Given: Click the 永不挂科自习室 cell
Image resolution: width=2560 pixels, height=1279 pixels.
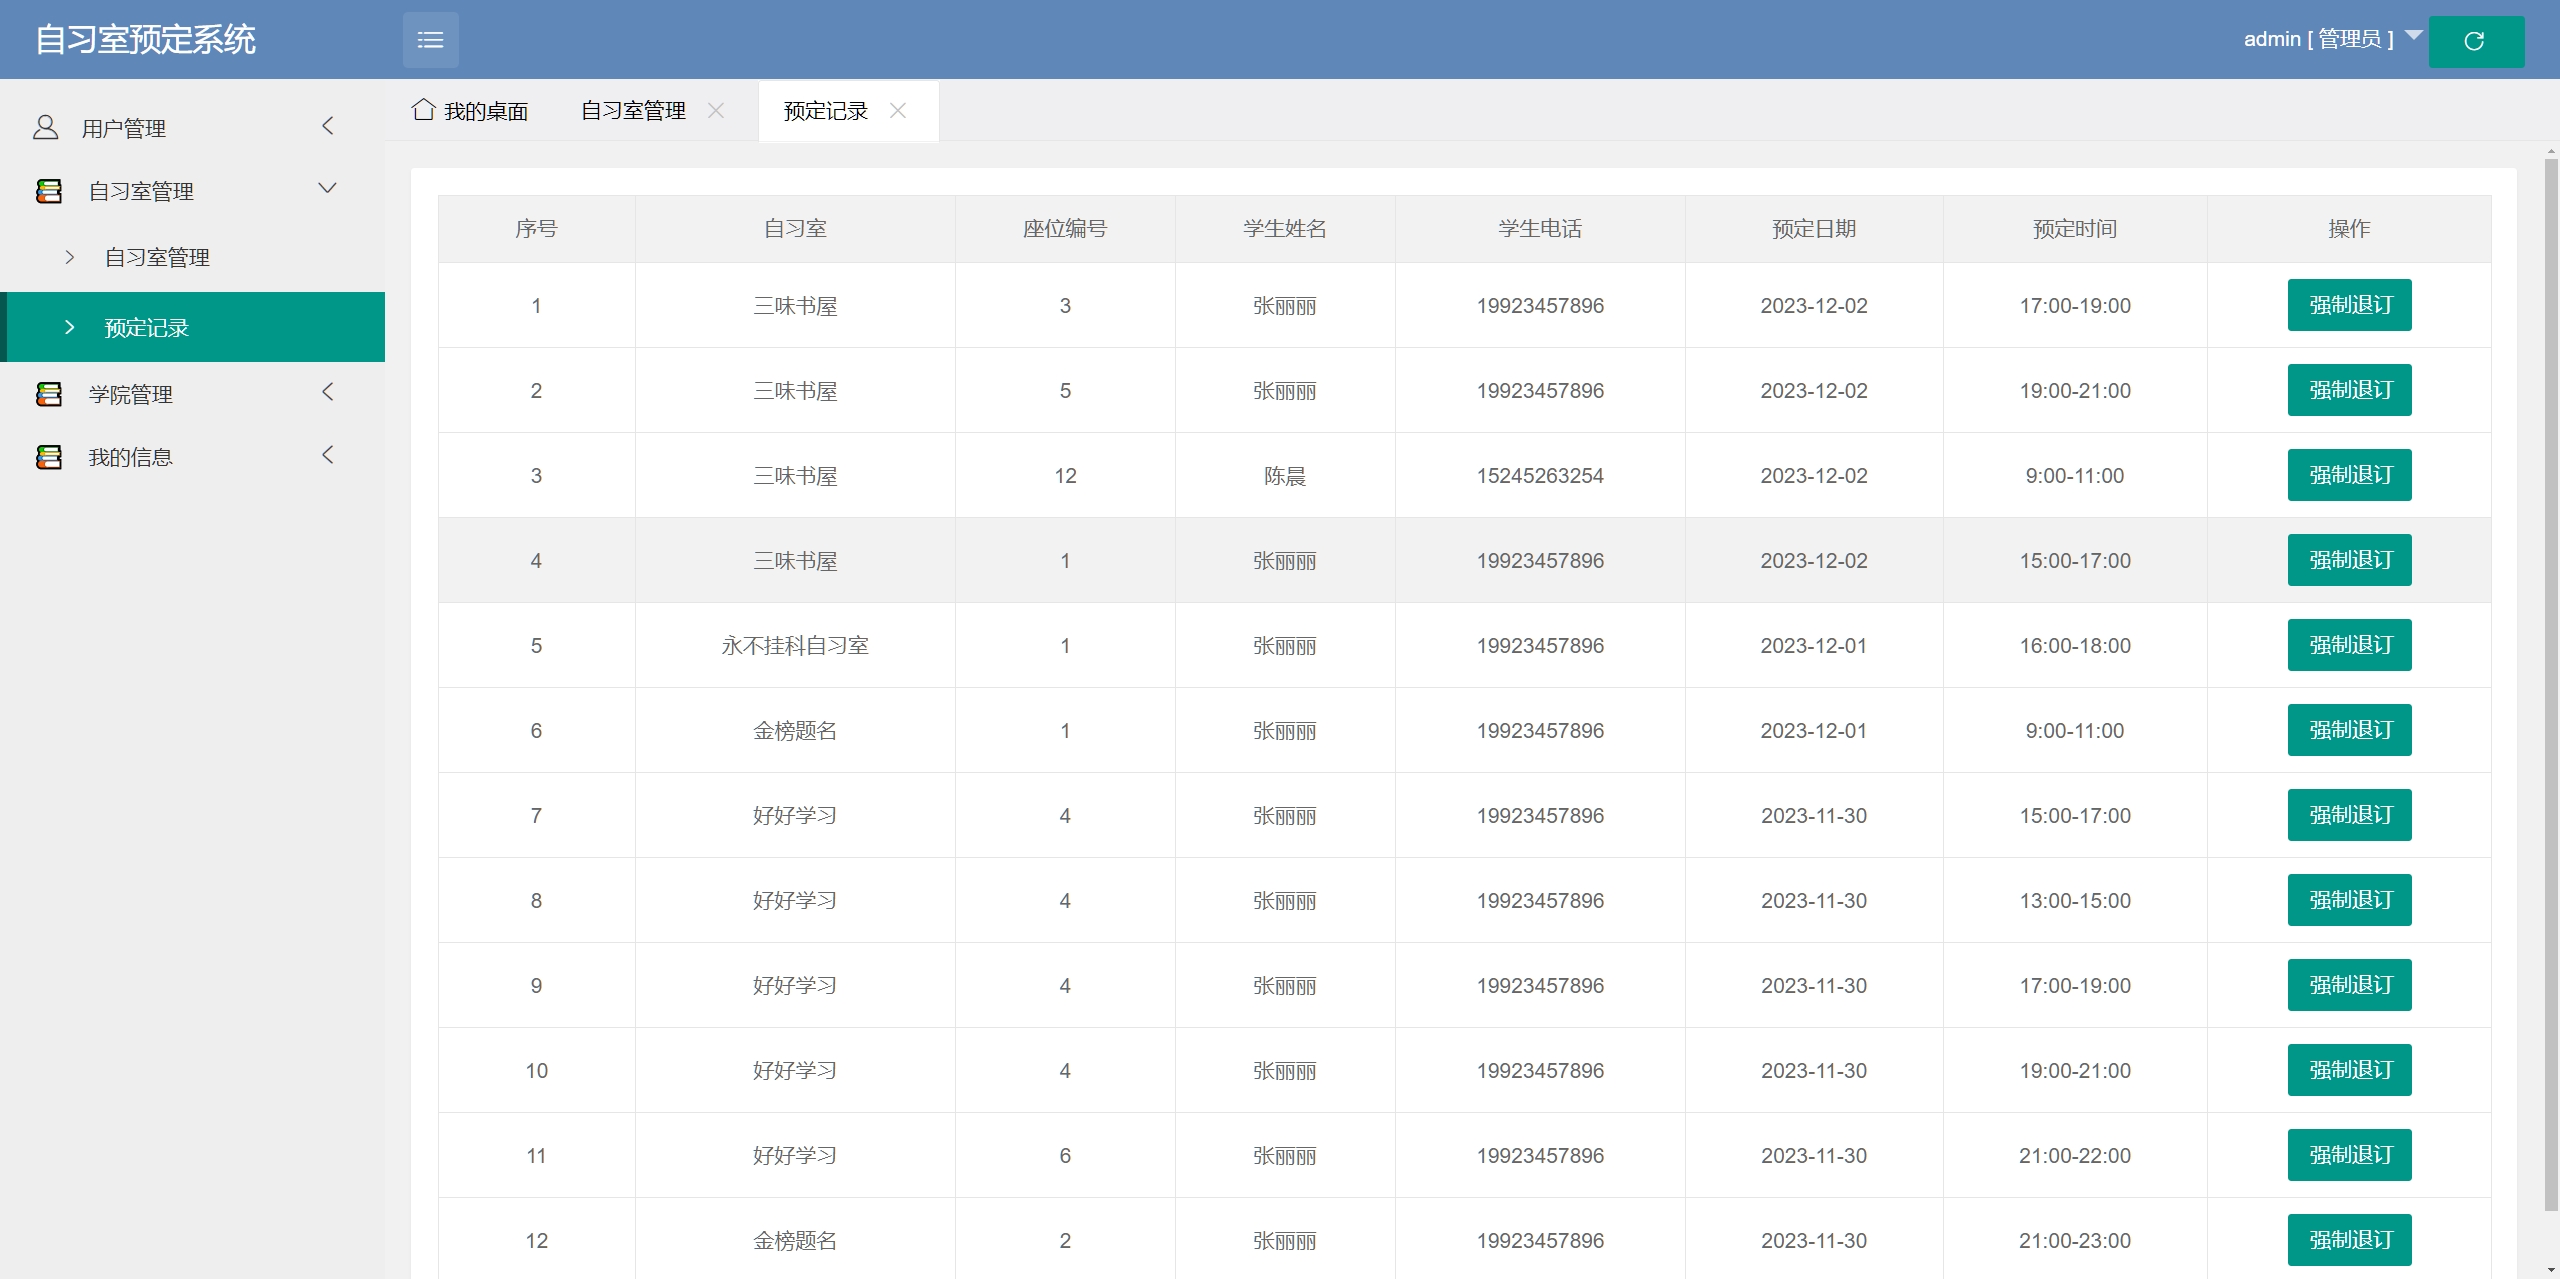Looking at the screenshot, I should click(795, 646).
